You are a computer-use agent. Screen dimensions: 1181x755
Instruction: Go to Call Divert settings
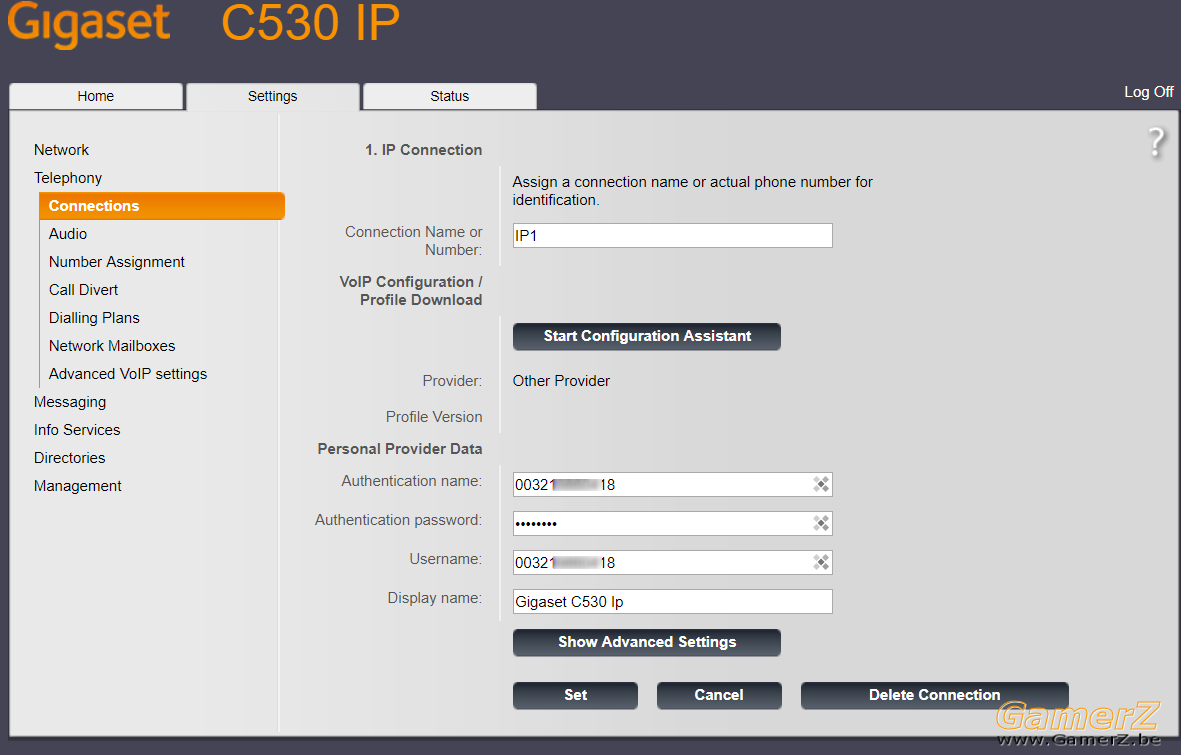pyautogui.click(x=84, y=290)
